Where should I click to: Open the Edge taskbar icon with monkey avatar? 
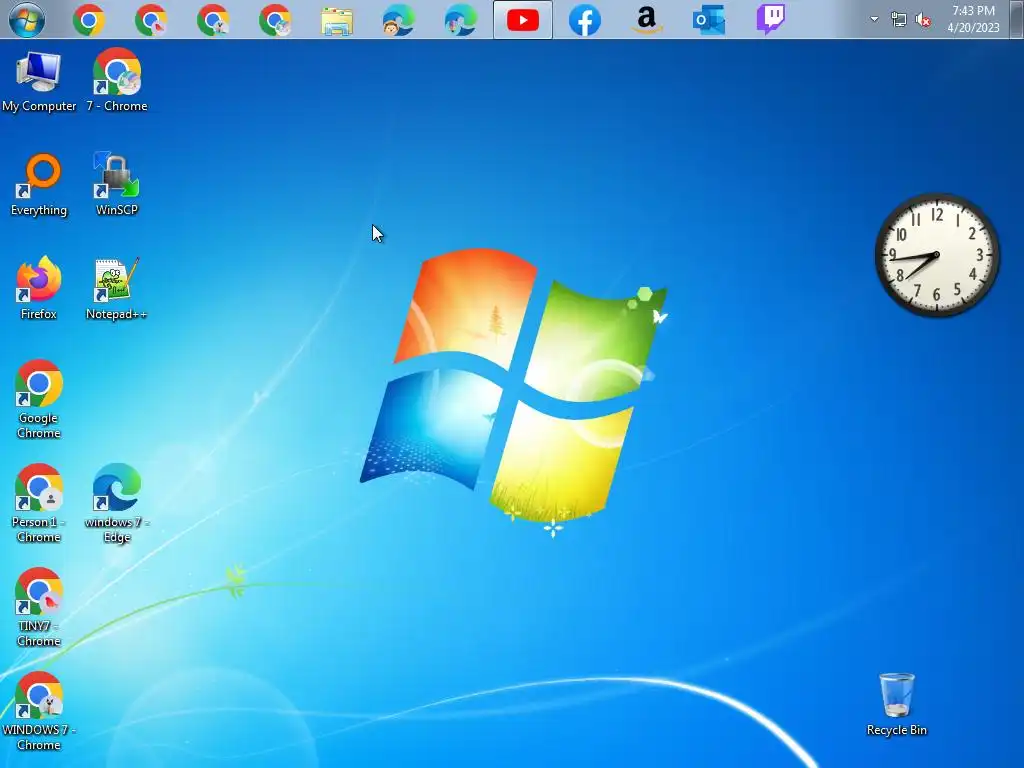(x=398, y=20)
